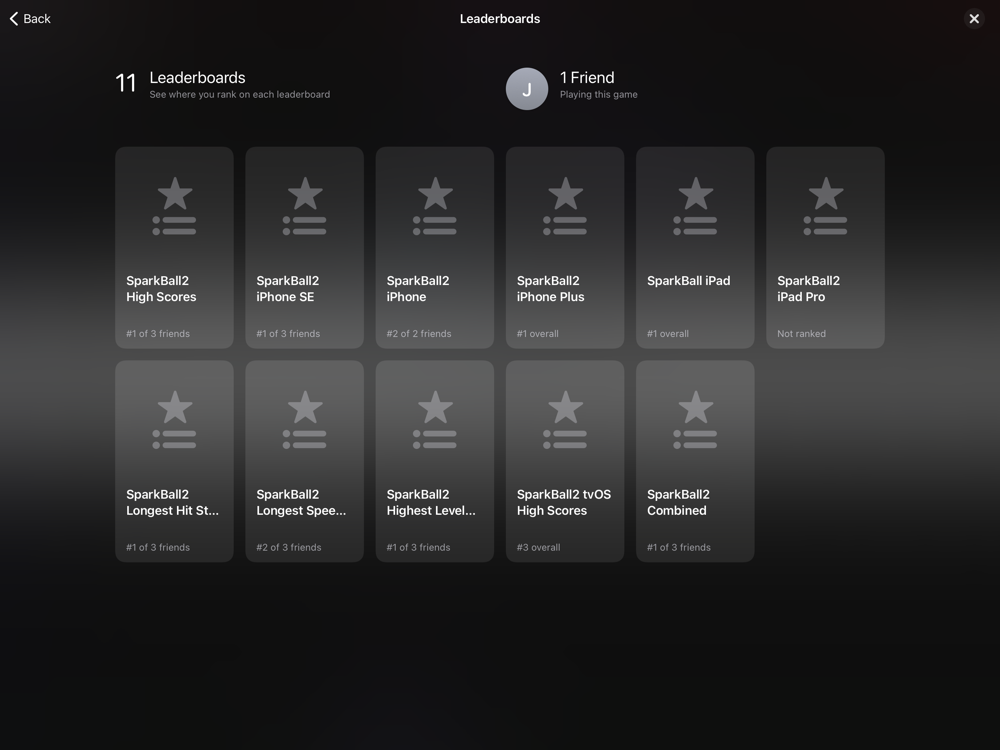Select 'SparkBall2 Combined' title text
The image size is (1000, 750).
pyautogui.click(x=679, y=503)
